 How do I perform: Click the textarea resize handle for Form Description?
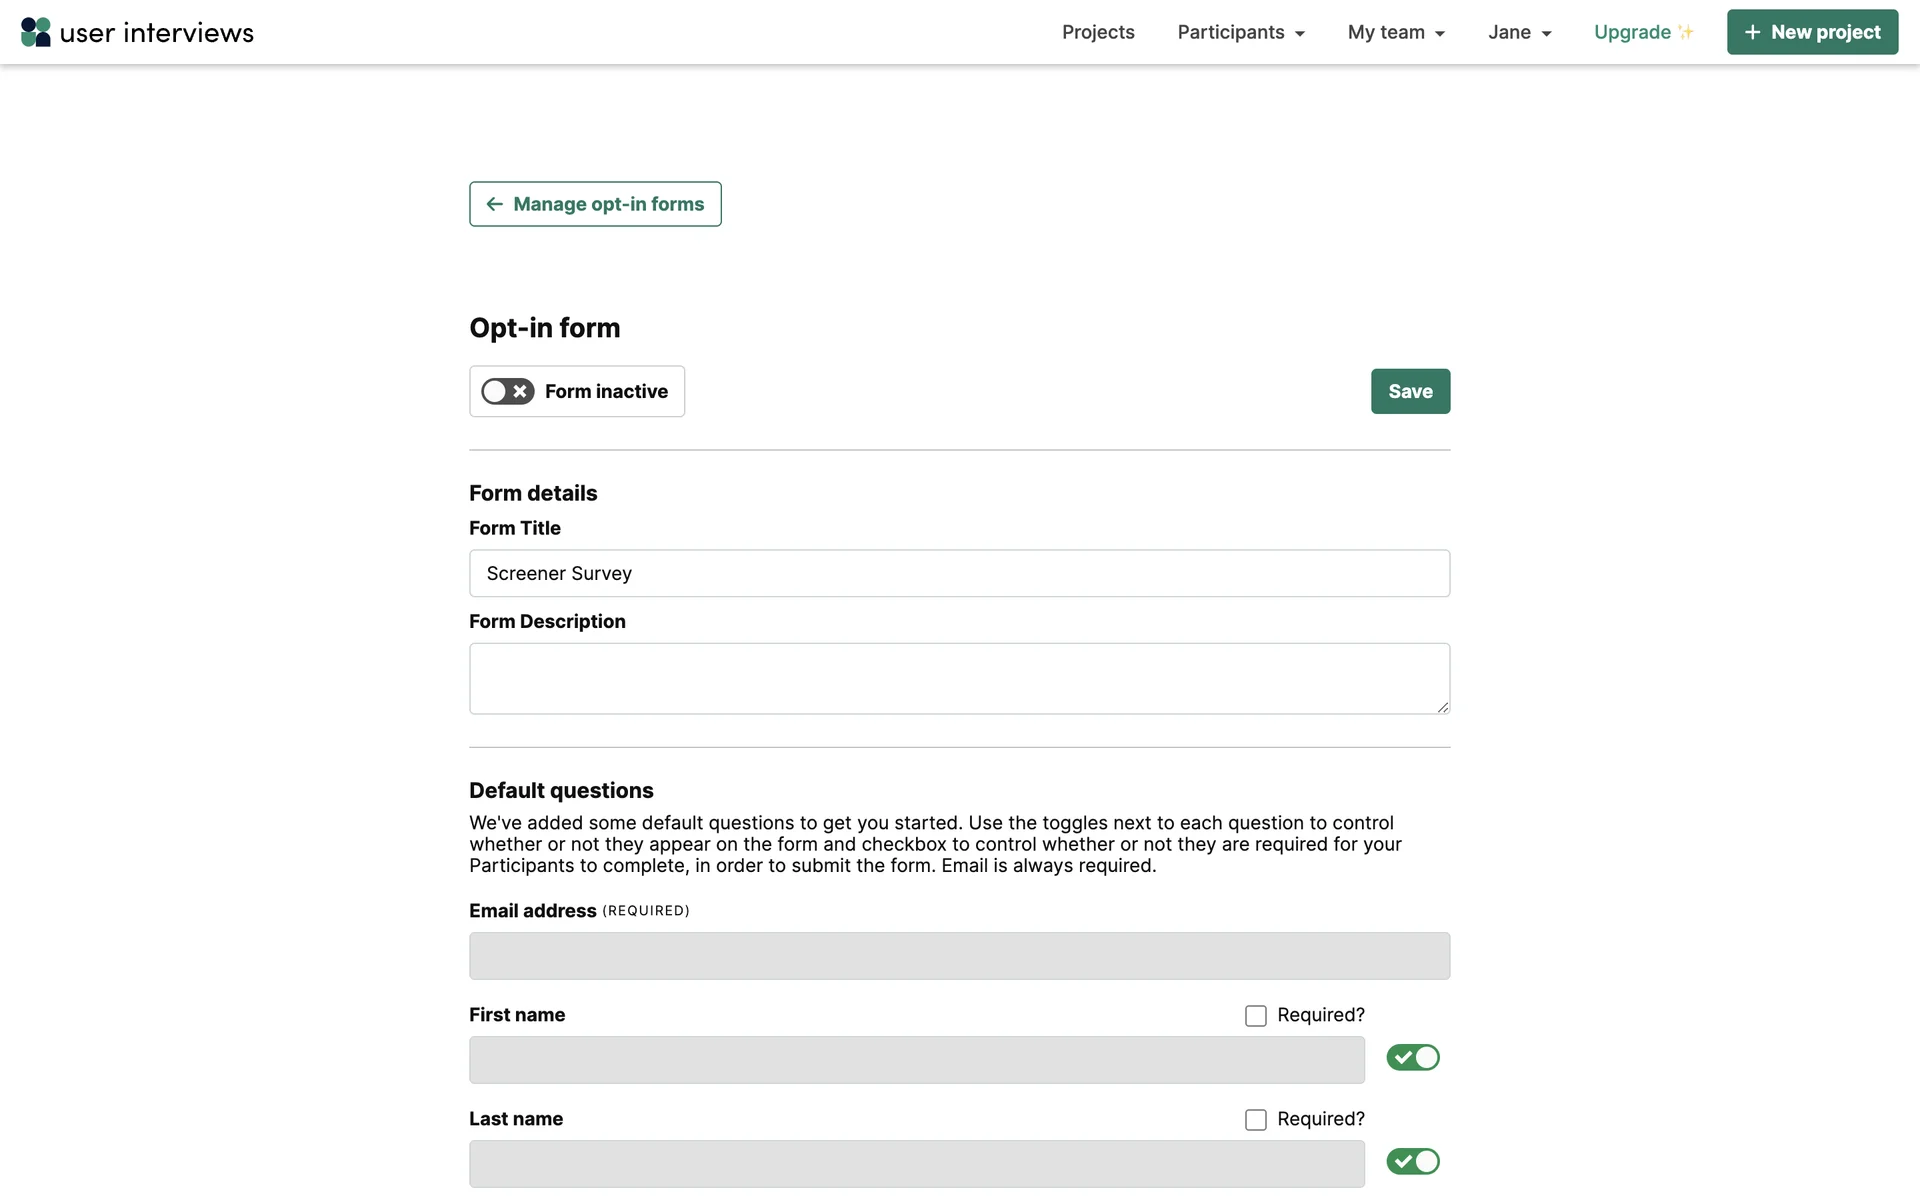point(1442,707)
